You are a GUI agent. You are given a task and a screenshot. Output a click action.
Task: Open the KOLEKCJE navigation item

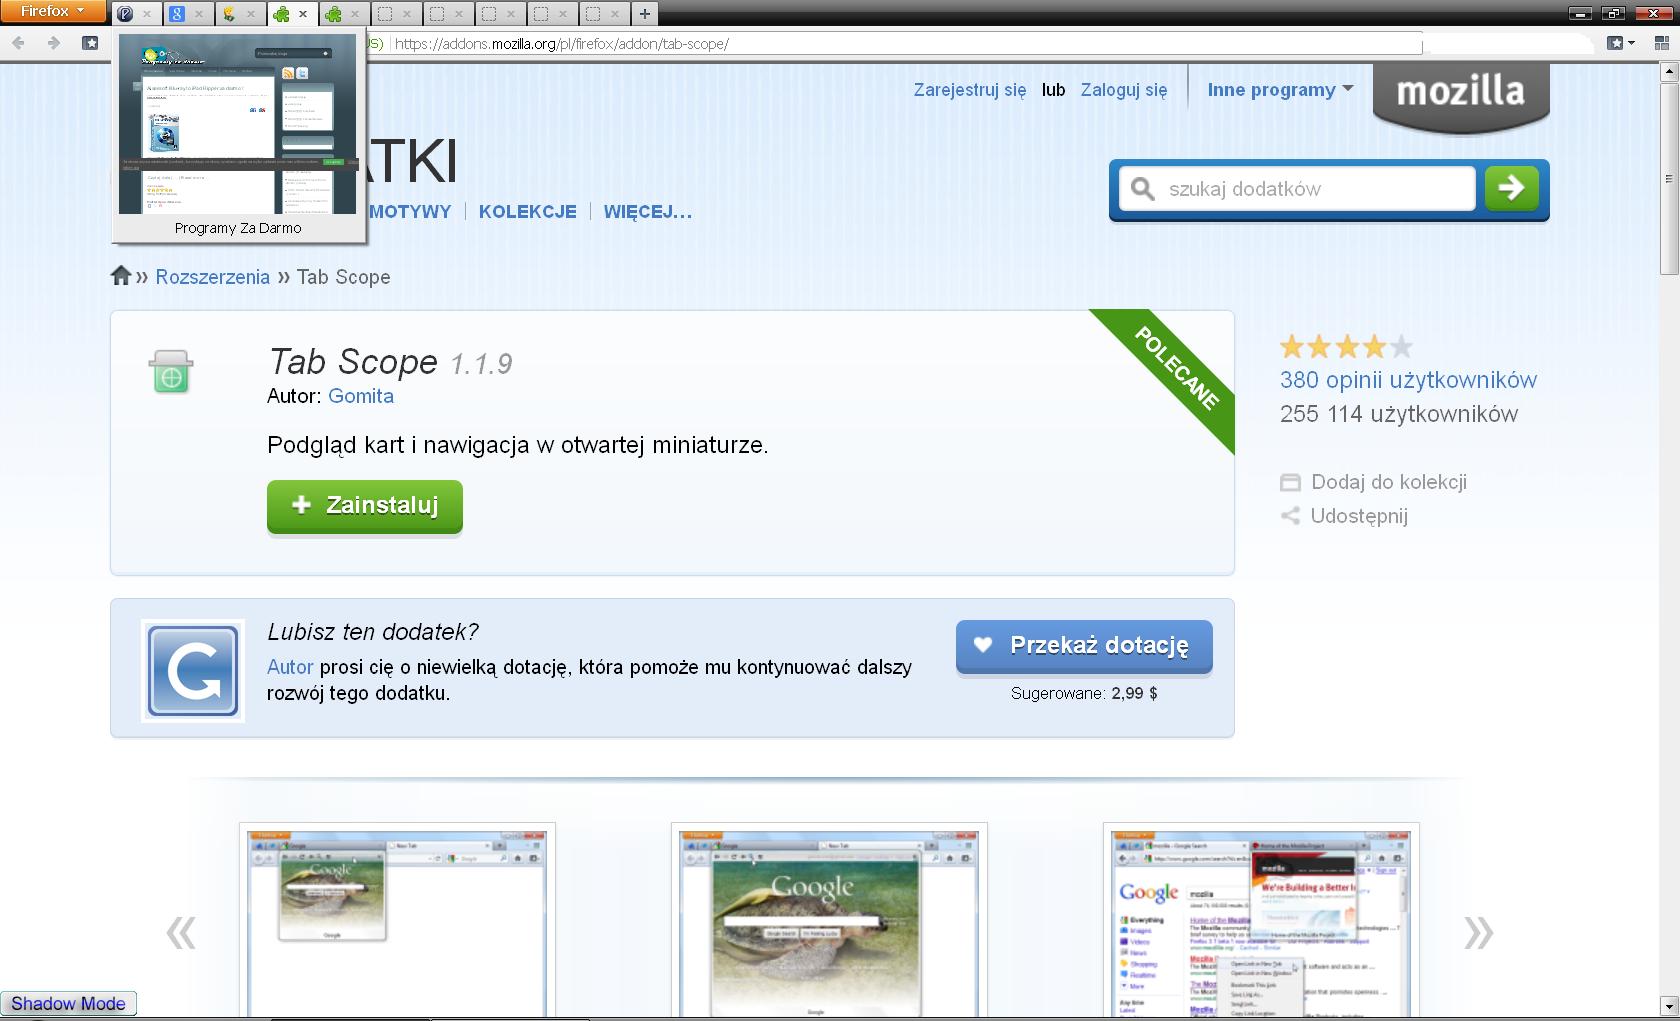(x=527, y=212)
